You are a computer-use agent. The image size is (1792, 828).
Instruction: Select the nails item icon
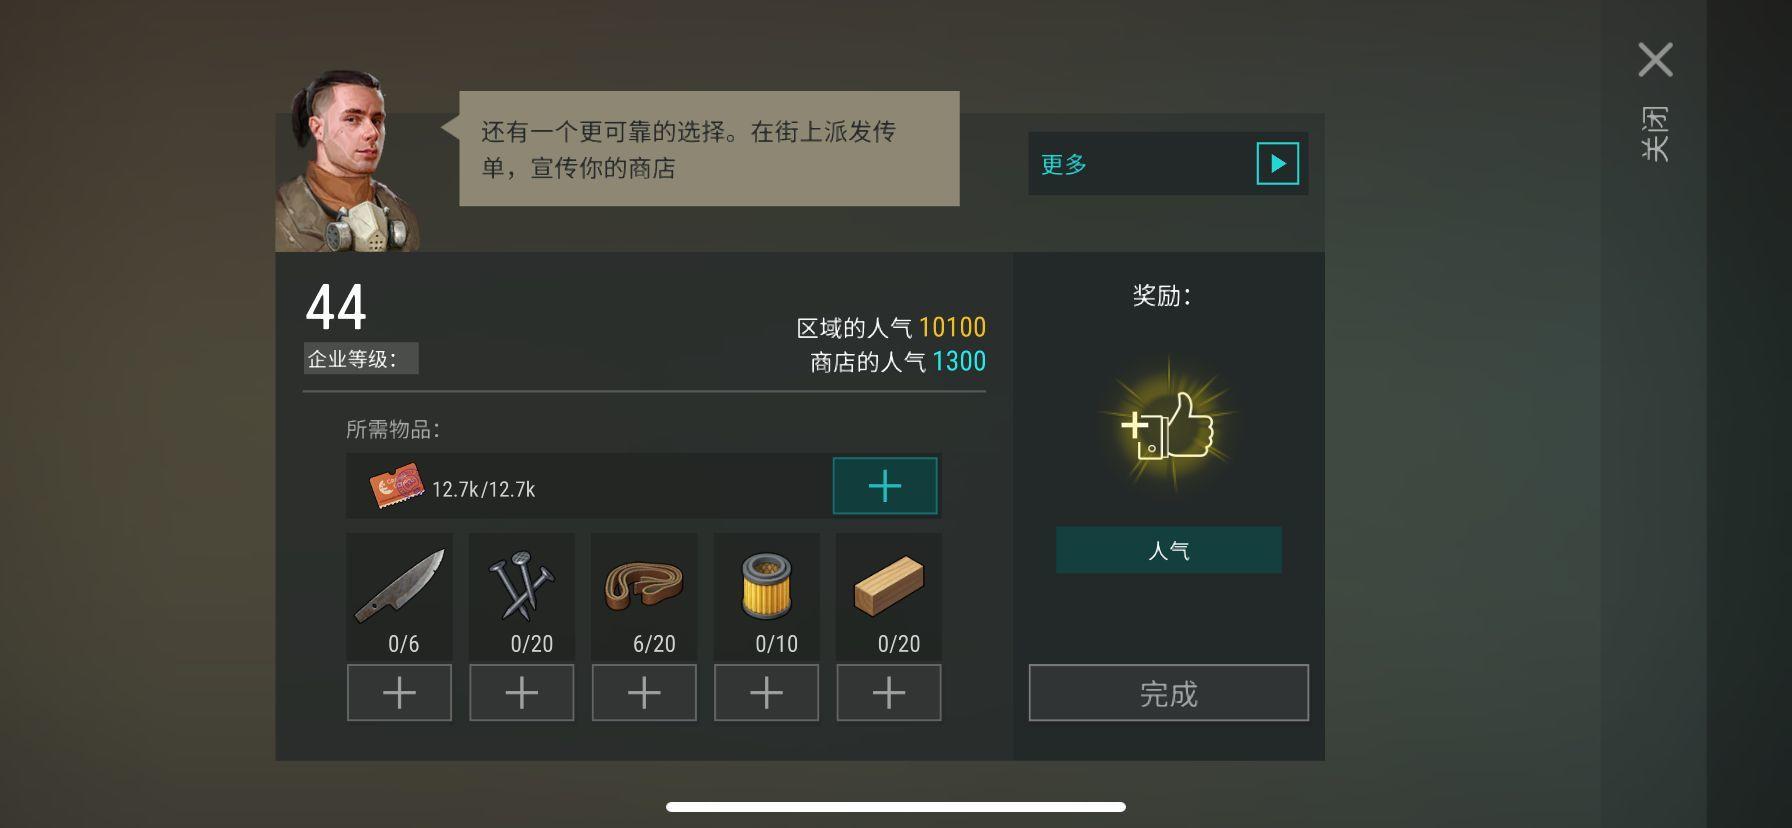coord(521,586)
